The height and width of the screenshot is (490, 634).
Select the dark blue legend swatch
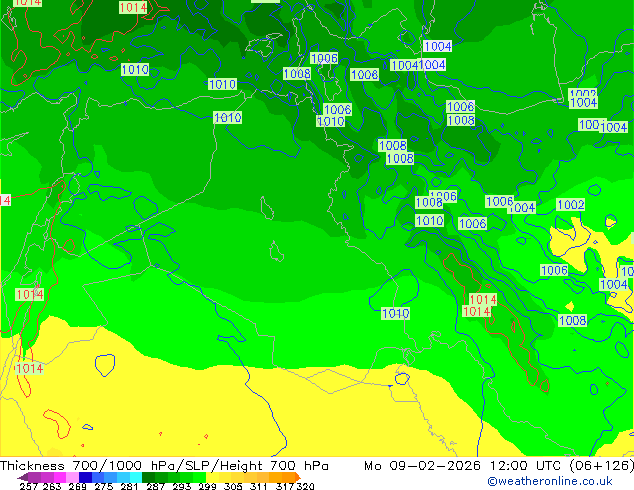tap(85, 477)
